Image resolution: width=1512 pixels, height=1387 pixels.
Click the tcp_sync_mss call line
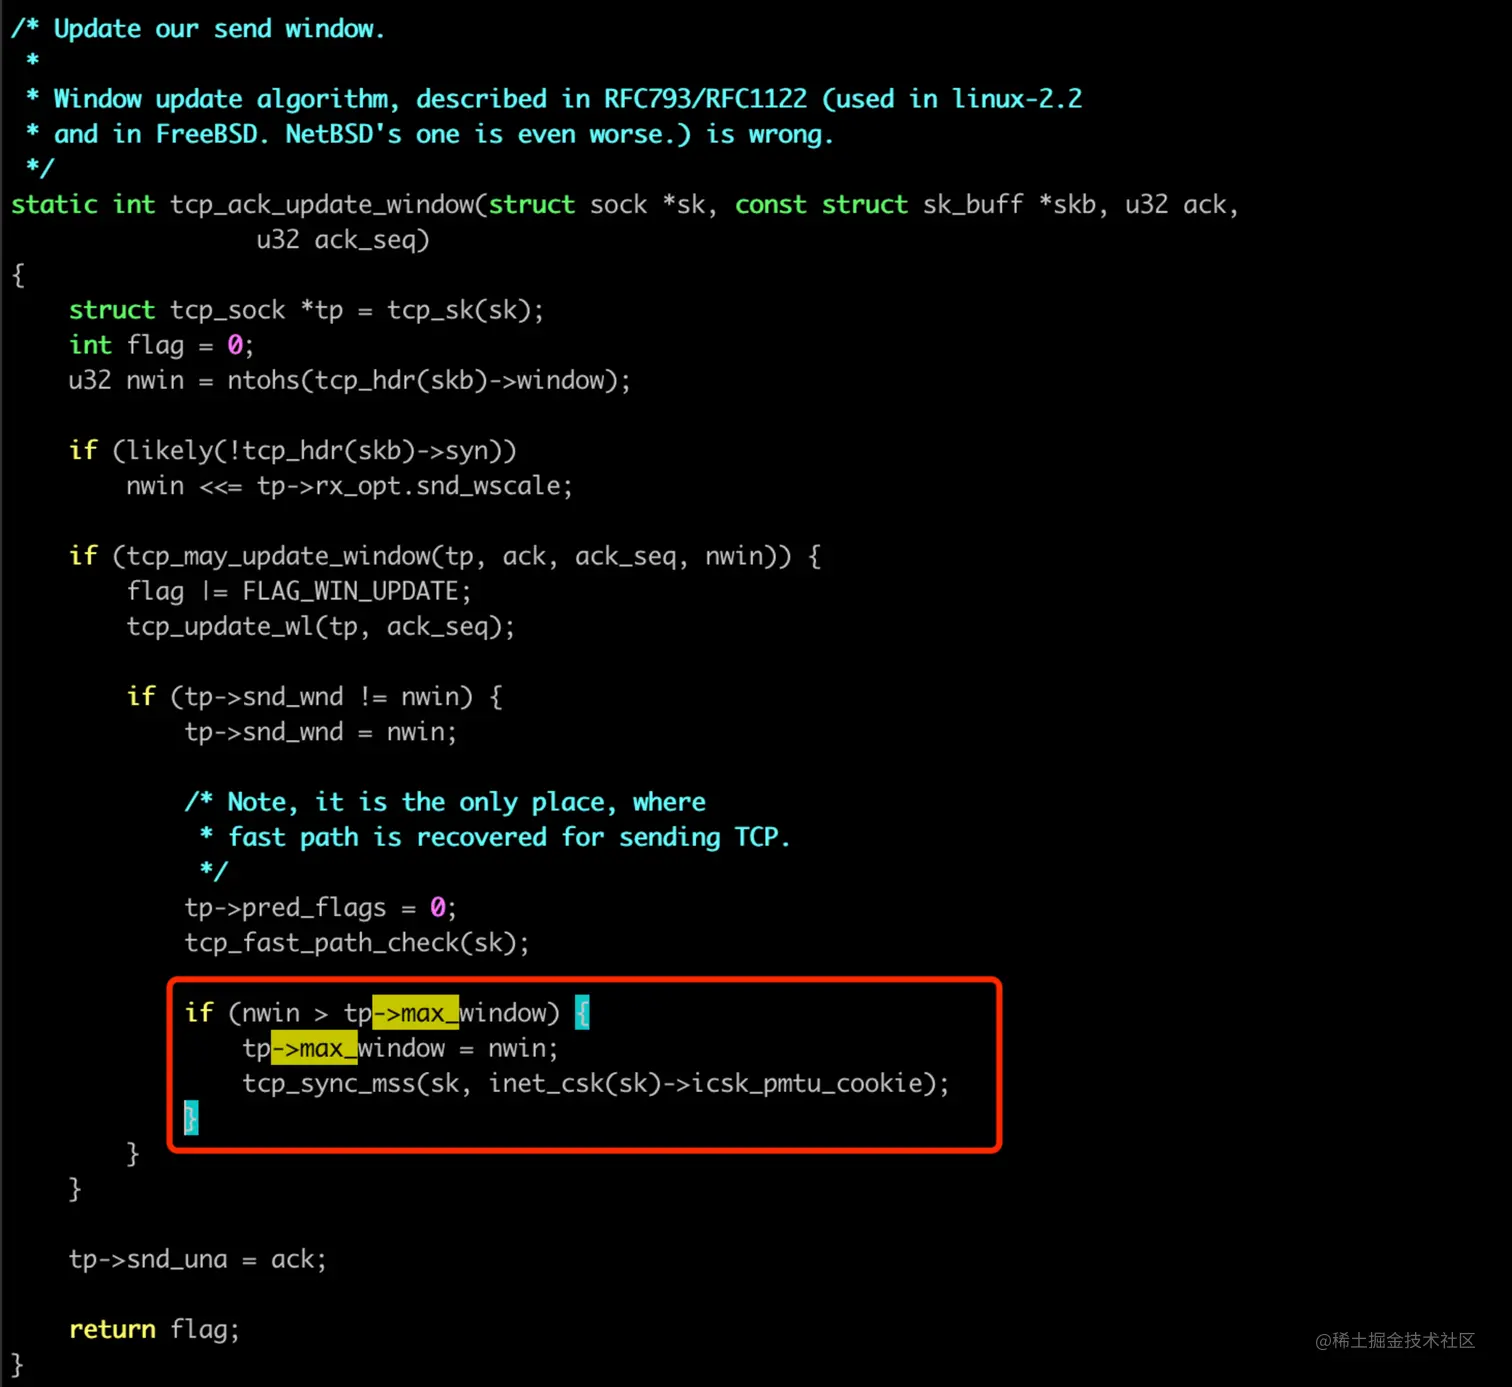596,1083
